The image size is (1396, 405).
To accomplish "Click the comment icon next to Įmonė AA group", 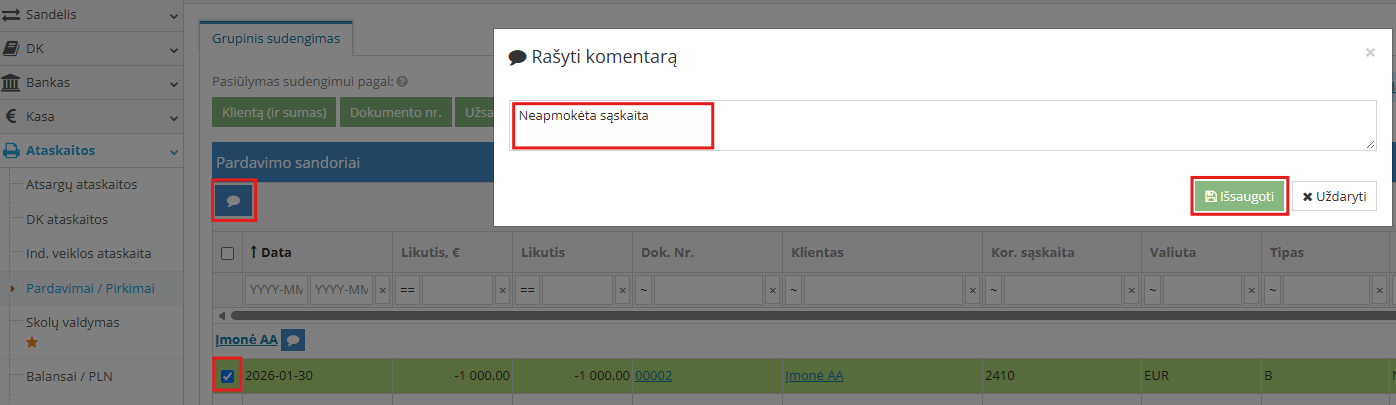I will [x=293, y=340].
